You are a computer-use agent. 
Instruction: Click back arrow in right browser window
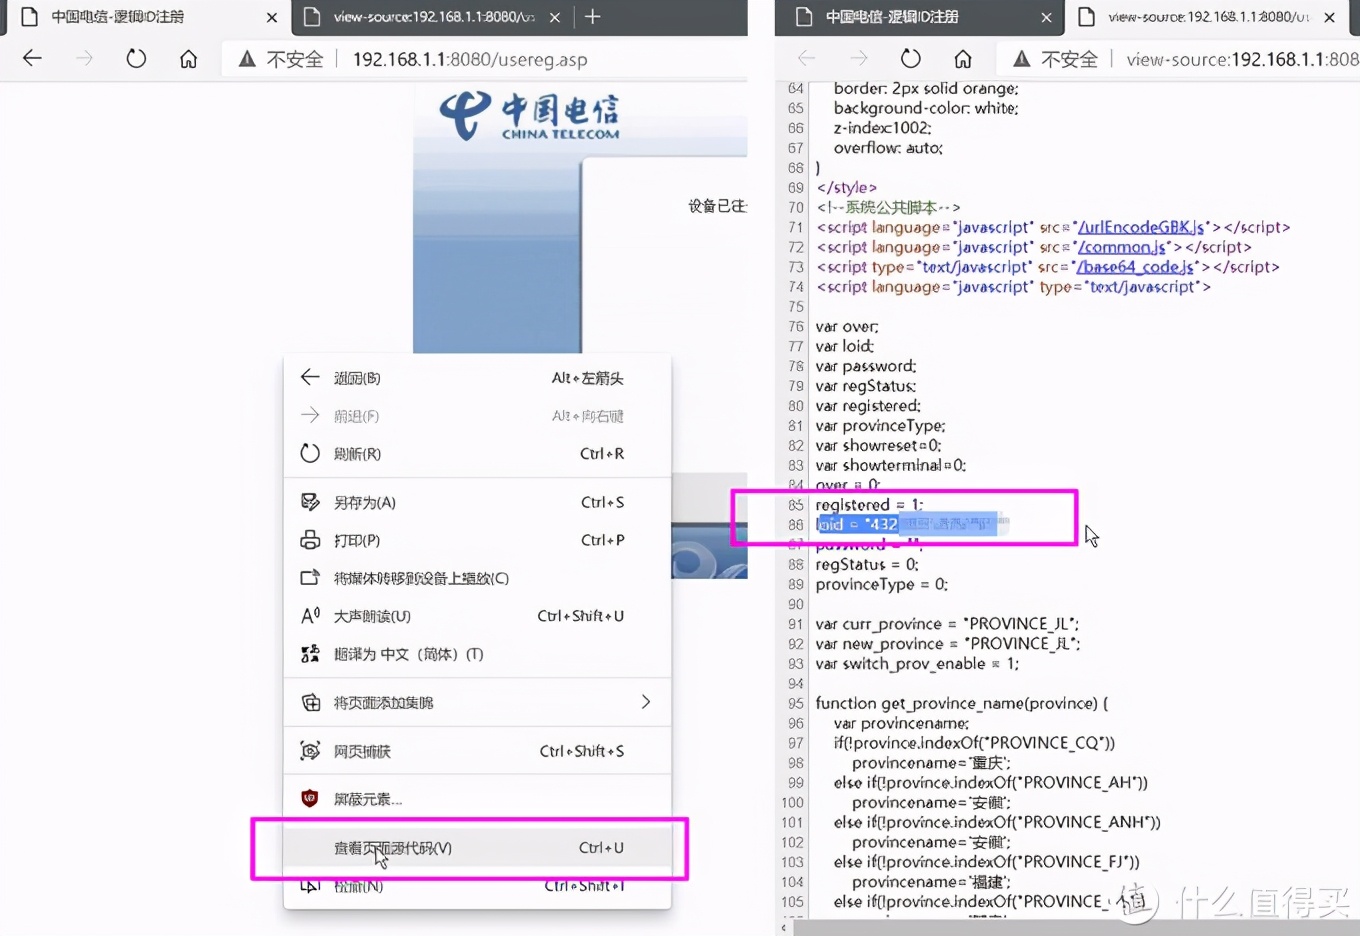pyautogui.click(x=806, y=59)
